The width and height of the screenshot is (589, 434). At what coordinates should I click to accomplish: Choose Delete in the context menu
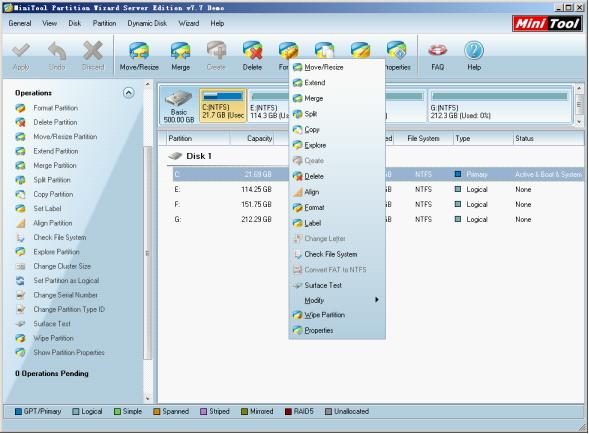(337, 176)
